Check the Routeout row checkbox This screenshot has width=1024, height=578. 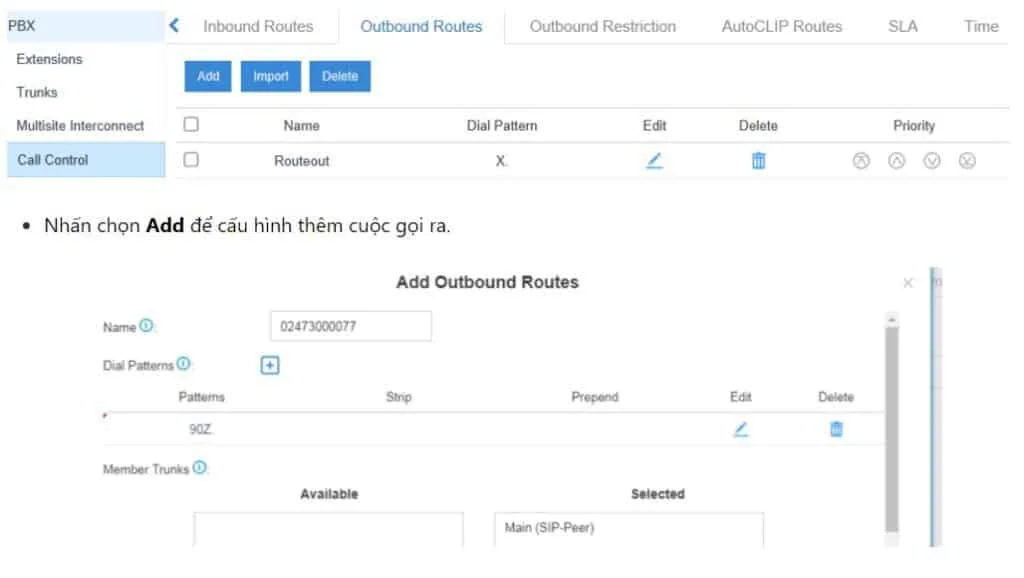point(191,160)
